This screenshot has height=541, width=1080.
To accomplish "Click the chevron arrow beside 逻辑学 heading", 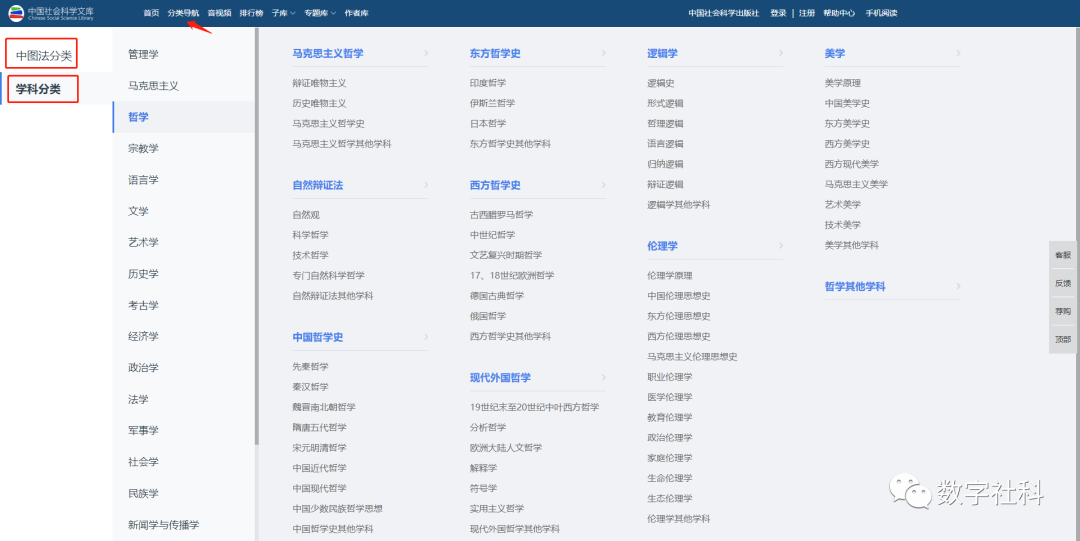I will pos(781,53).
